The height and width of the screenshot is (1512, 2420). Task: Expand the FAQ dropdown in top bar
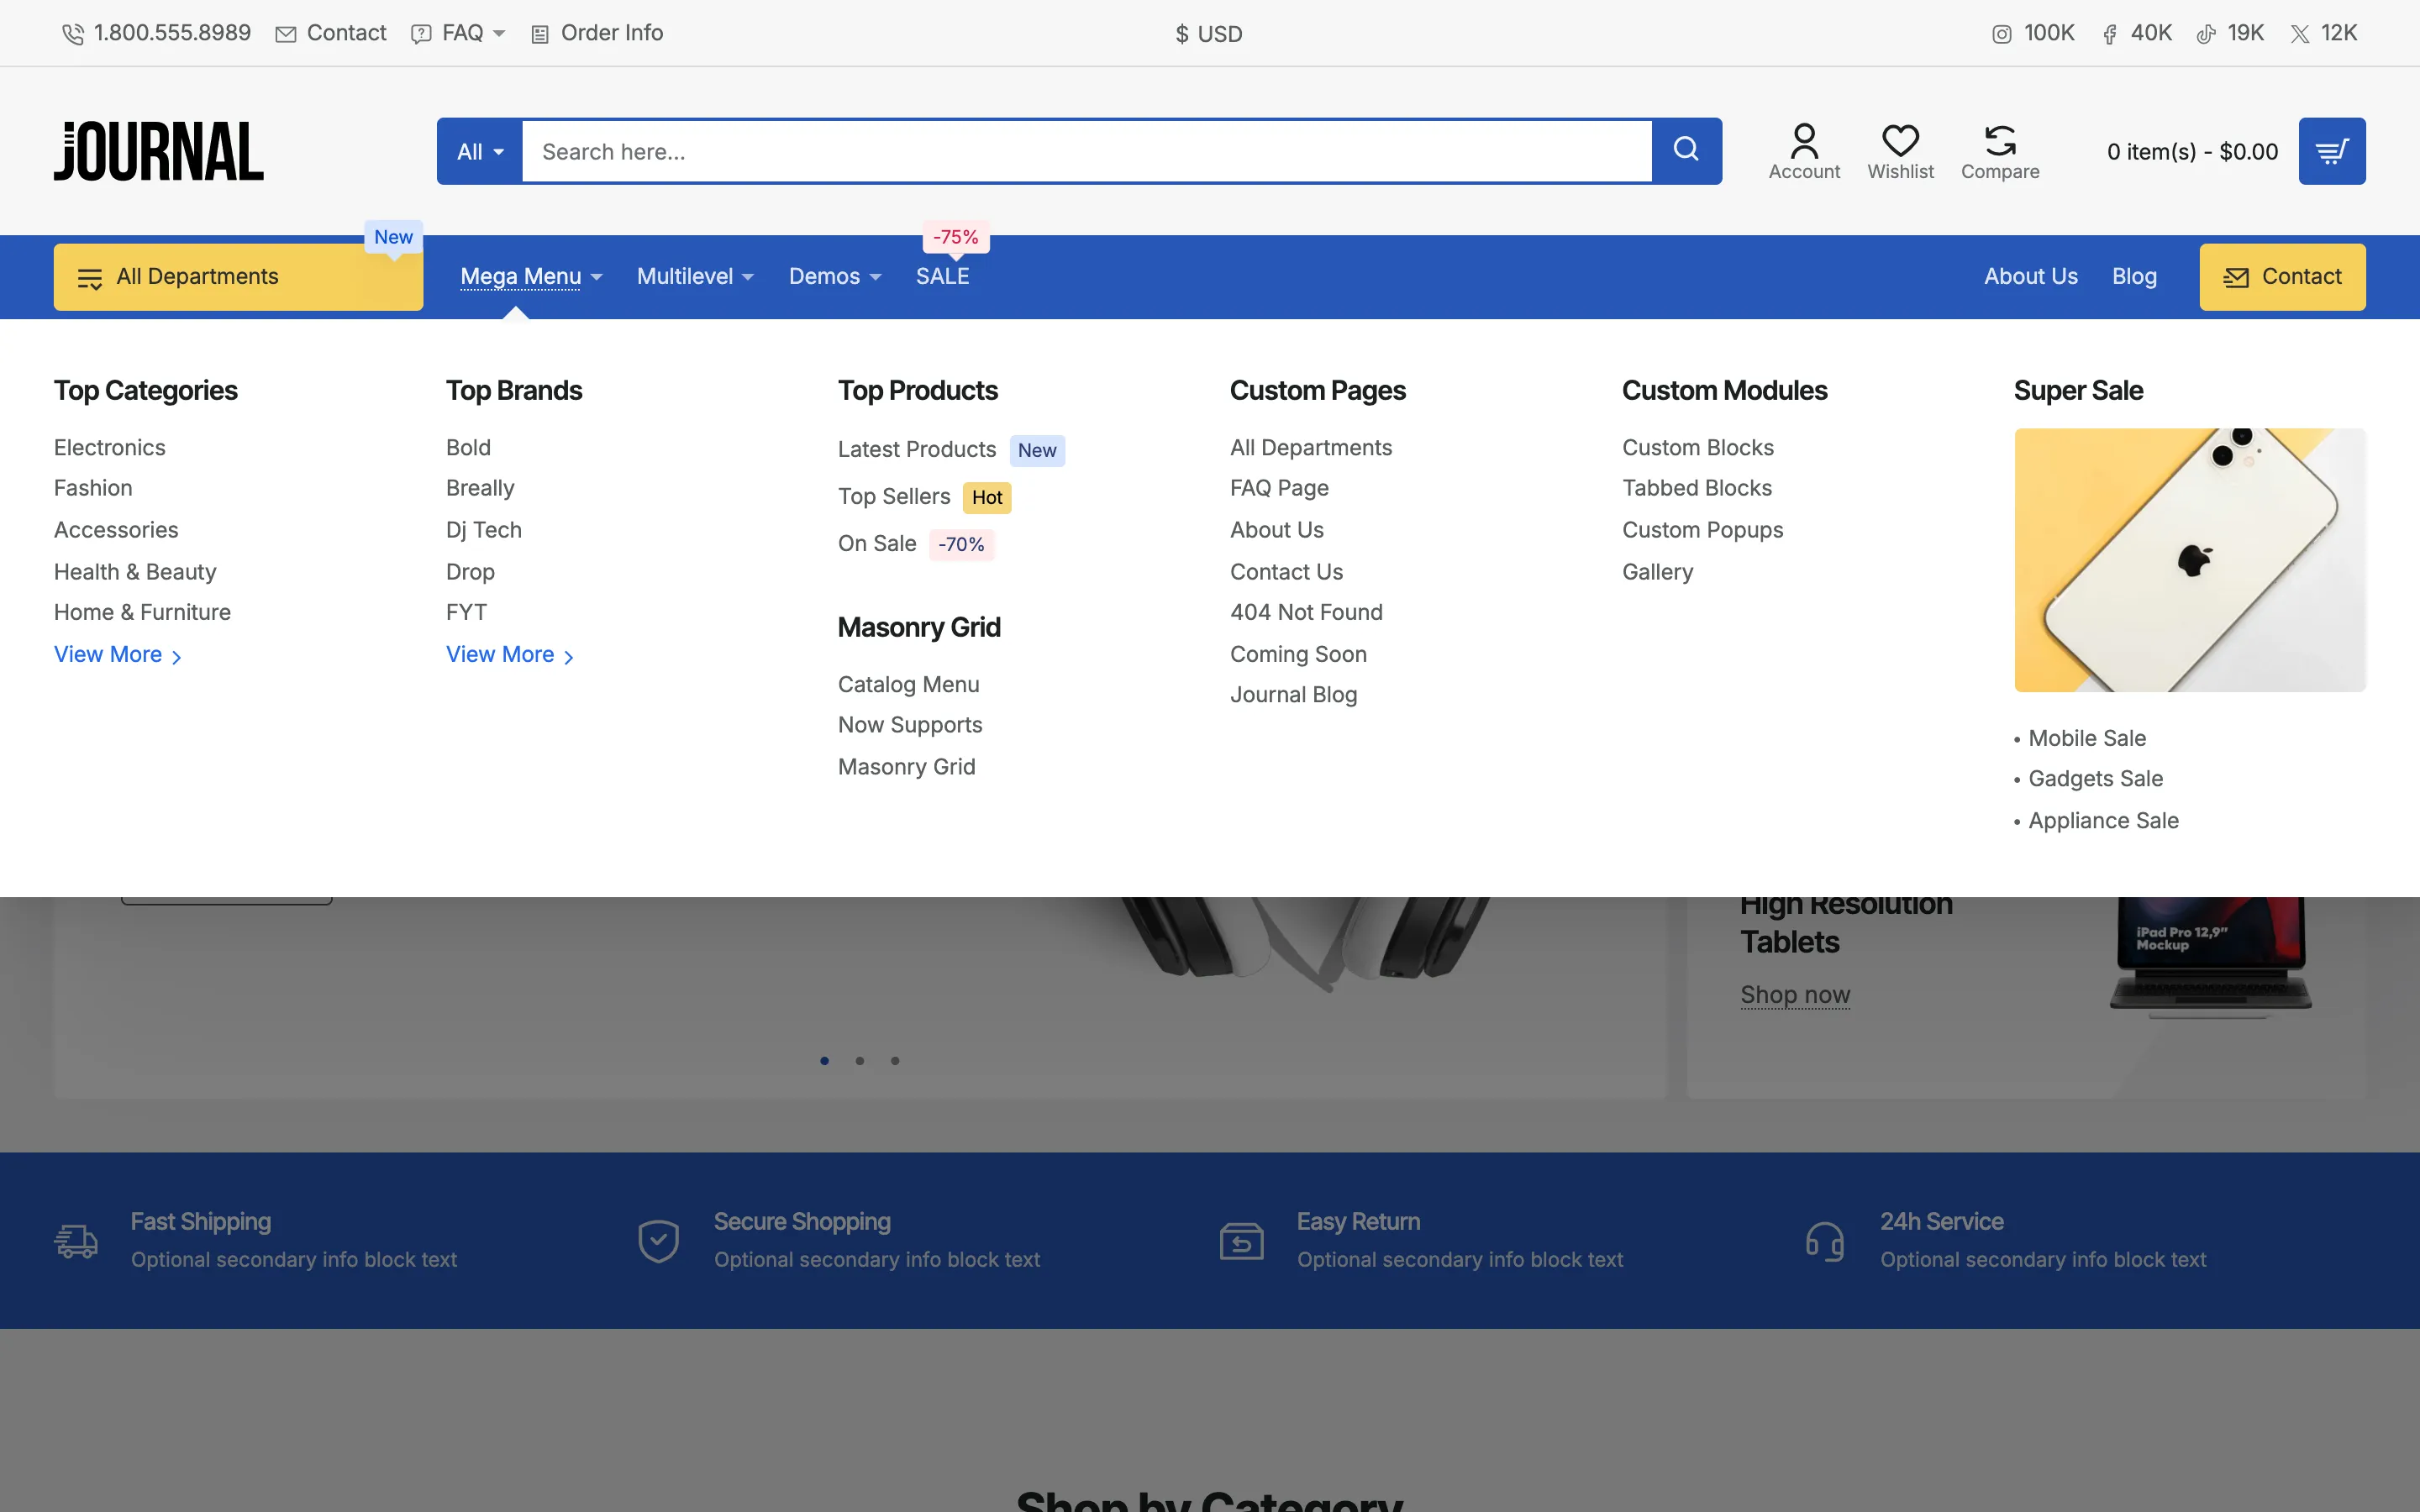click(x=458, y=33)
